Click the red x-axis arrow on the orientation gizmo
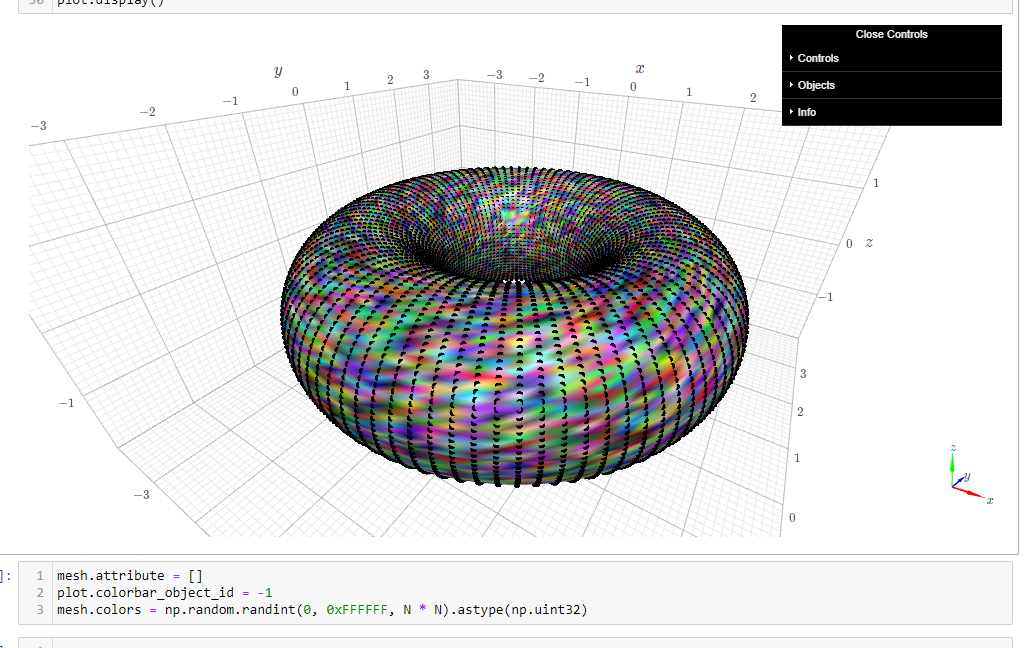 [x=970, y=492]
